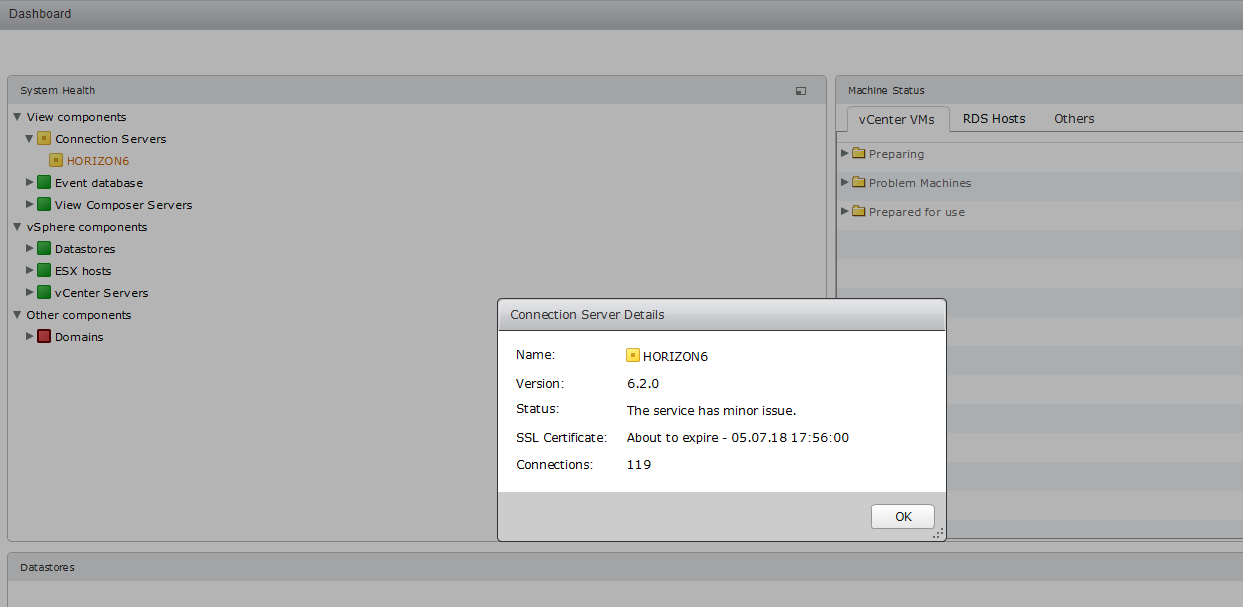The image size is (1243, 607).
Task: Click the green Event database status icon
Action: (x=44, y=183)
